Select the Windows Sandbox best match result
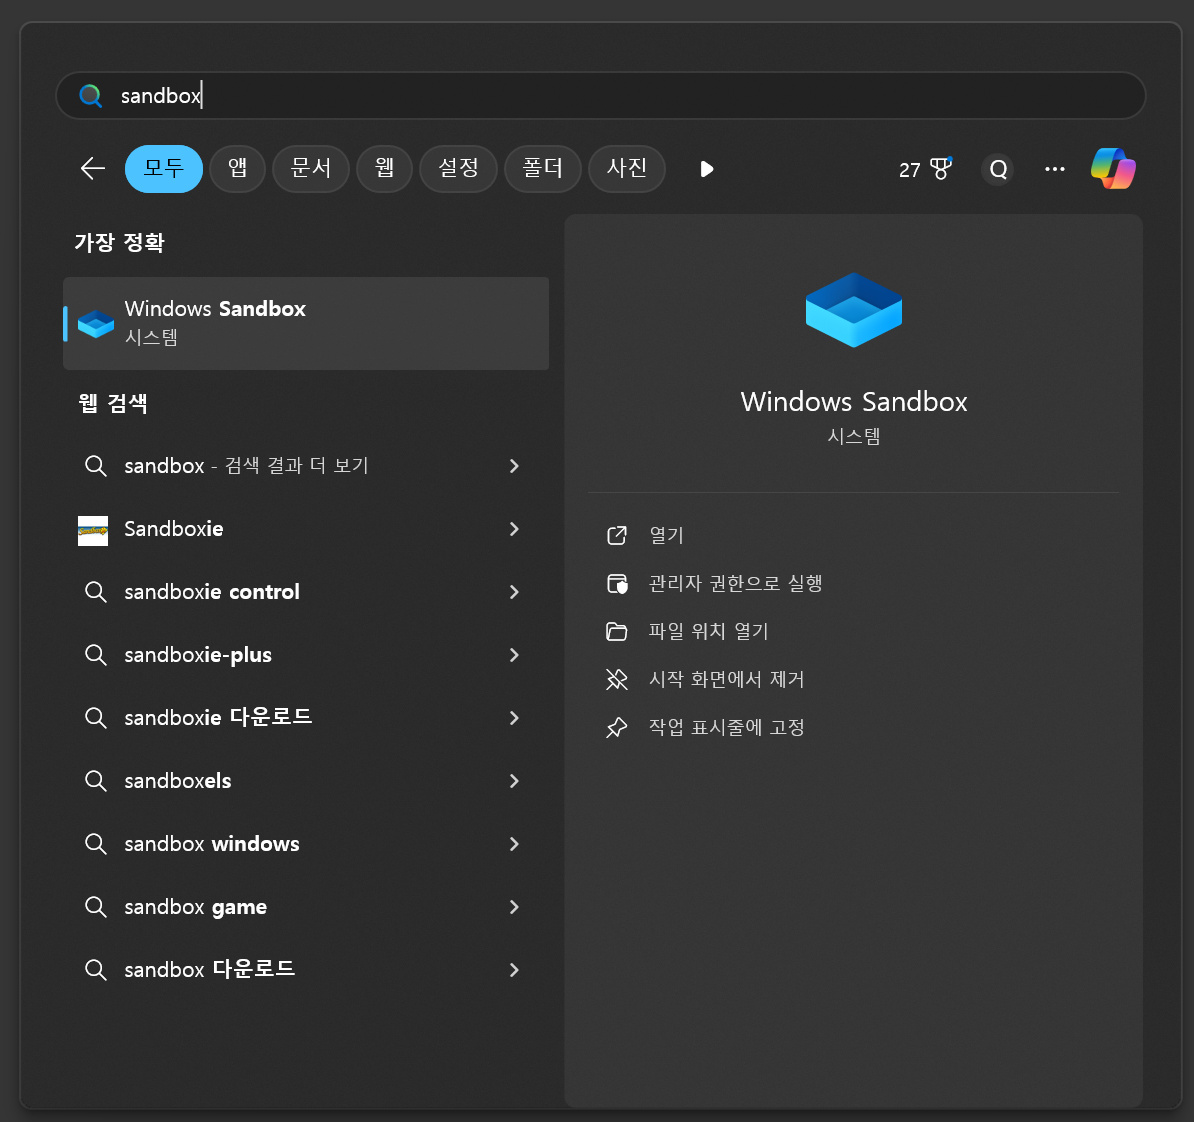1194x1122 pixels. click(306, 324)
